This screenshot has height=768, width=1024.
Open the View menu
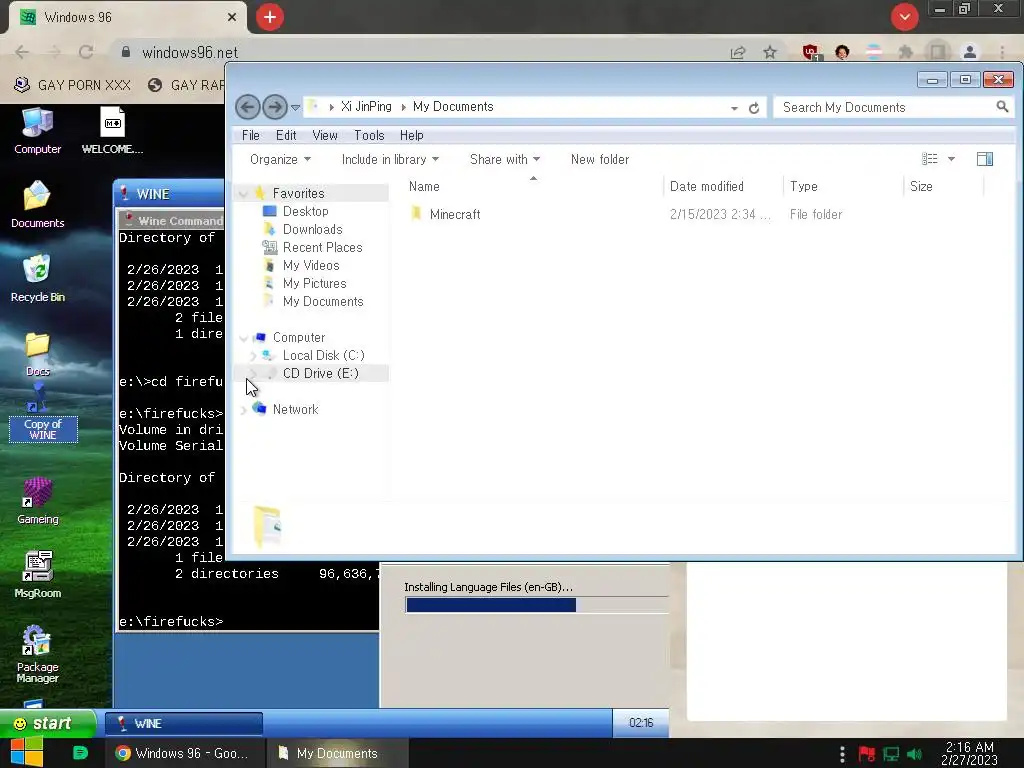click(x=325, y=135)
